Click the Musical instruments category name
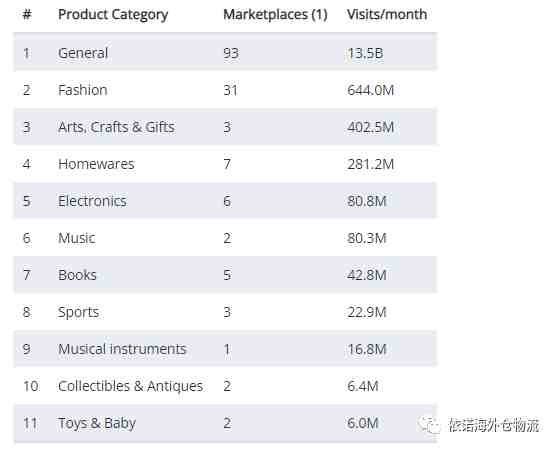Screen dimensions: 556x450 click(x=122, y=349)
